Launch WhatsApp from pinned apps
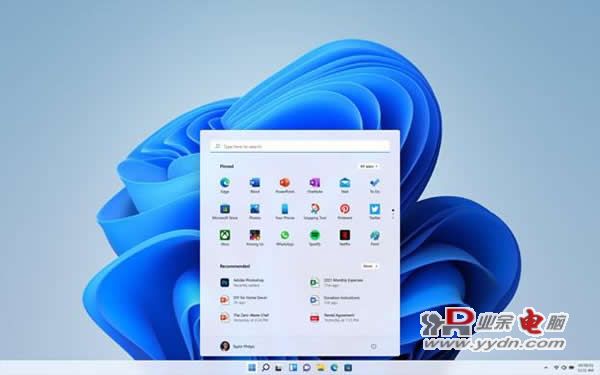Image resolution: width=600 pixels, height=375 pixels. tap(285, 237)
